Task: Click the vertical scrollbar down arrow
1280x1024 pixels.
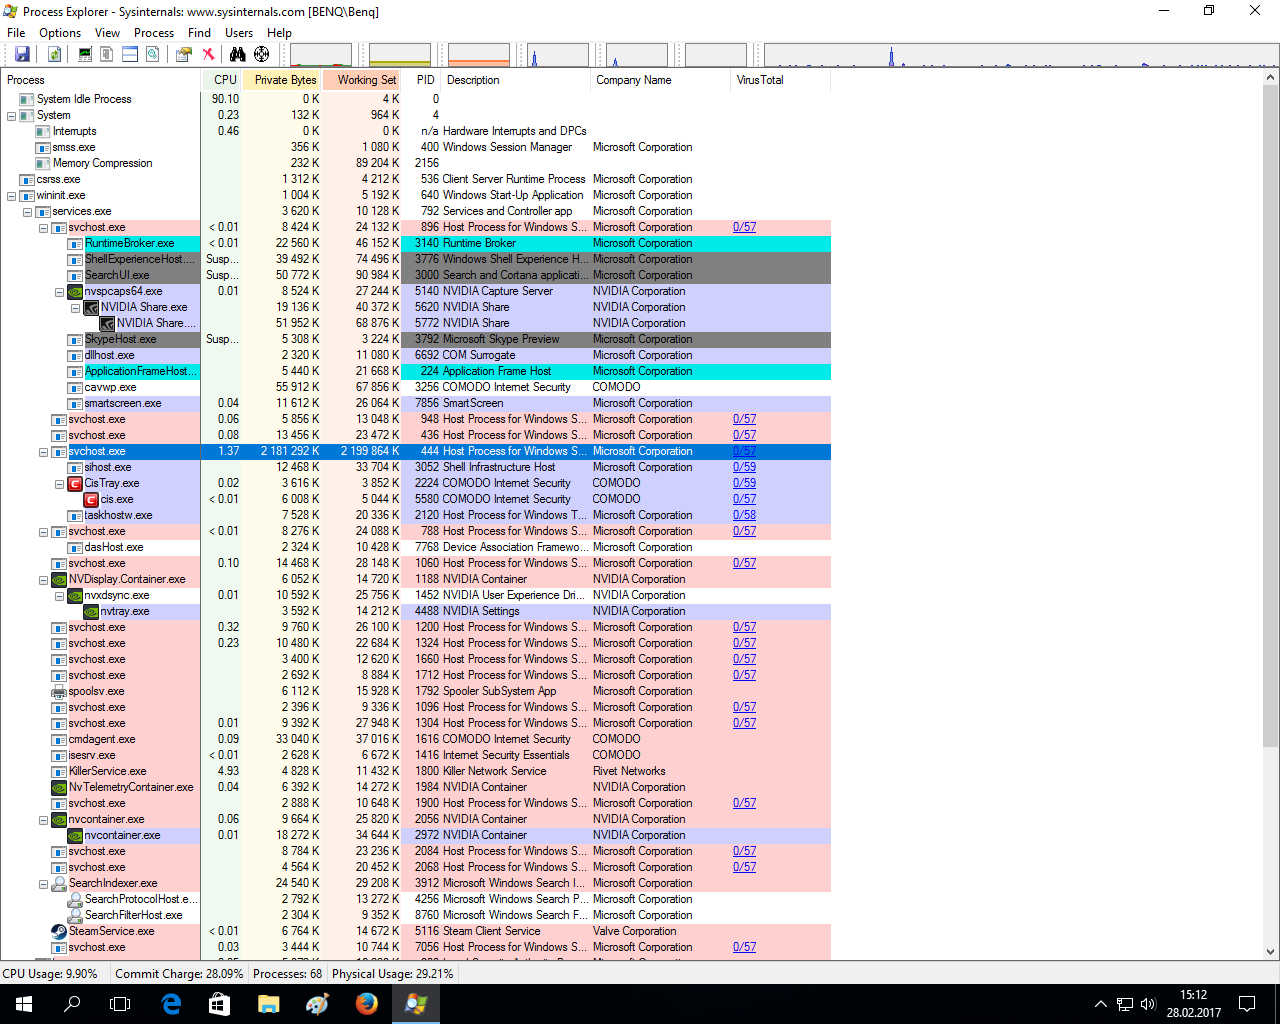Action: point(1271,952)
